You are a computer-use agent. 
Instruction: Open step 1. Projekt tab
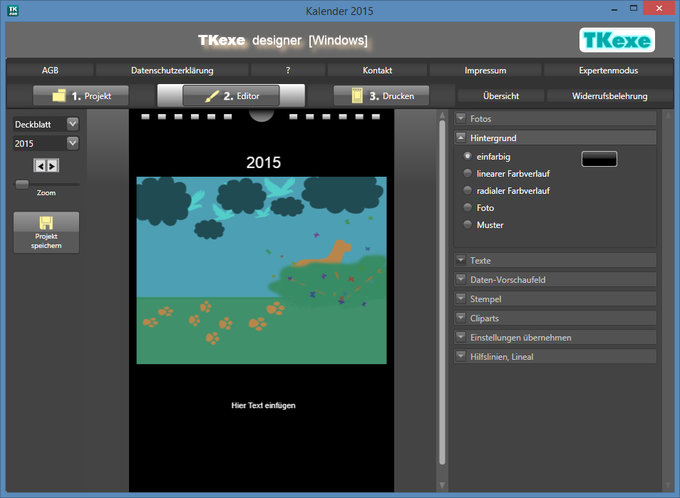[x=81, y=96]
